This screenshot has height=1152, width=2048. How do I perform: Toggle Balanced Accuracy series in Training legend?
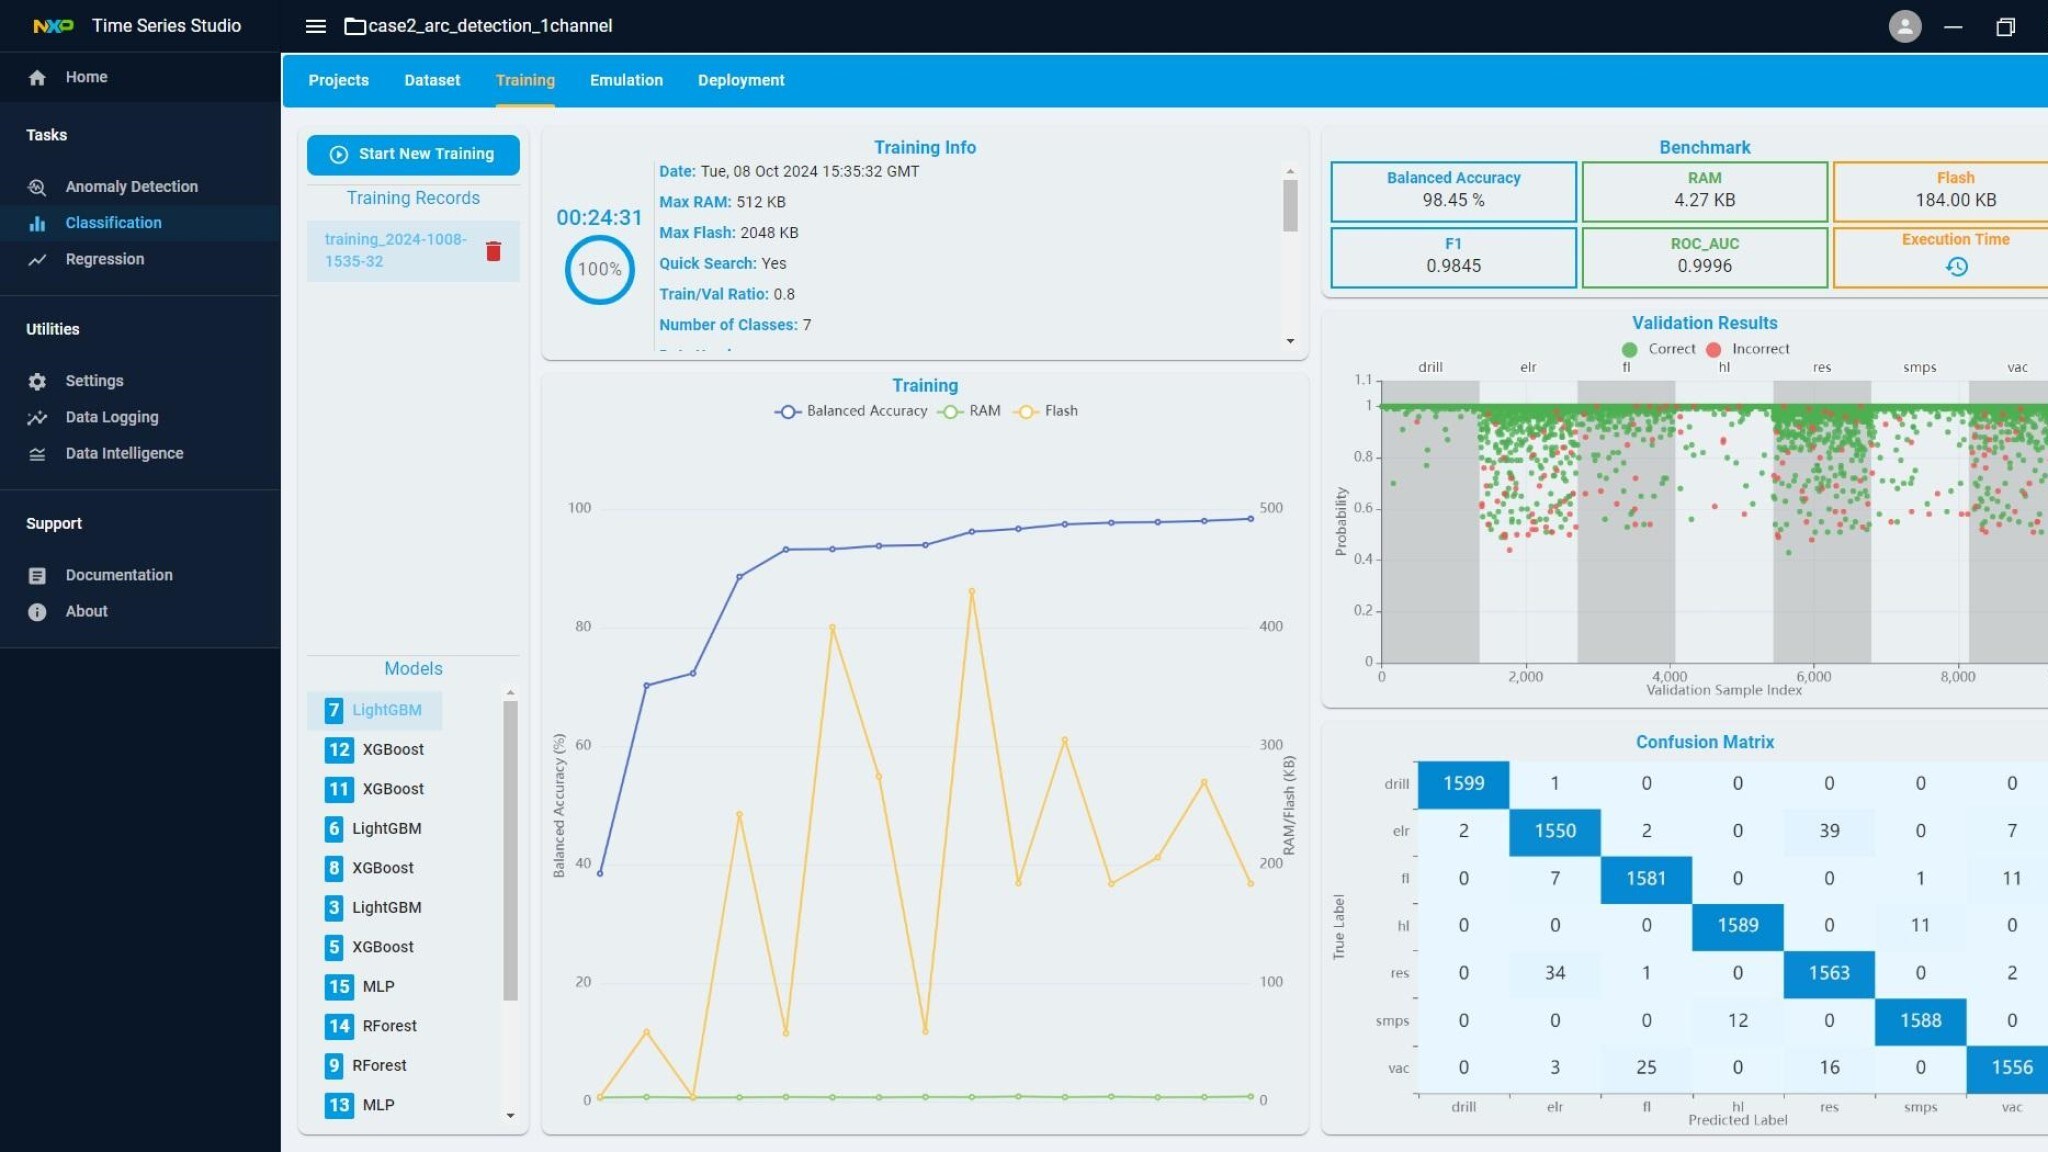coord(851,411)
